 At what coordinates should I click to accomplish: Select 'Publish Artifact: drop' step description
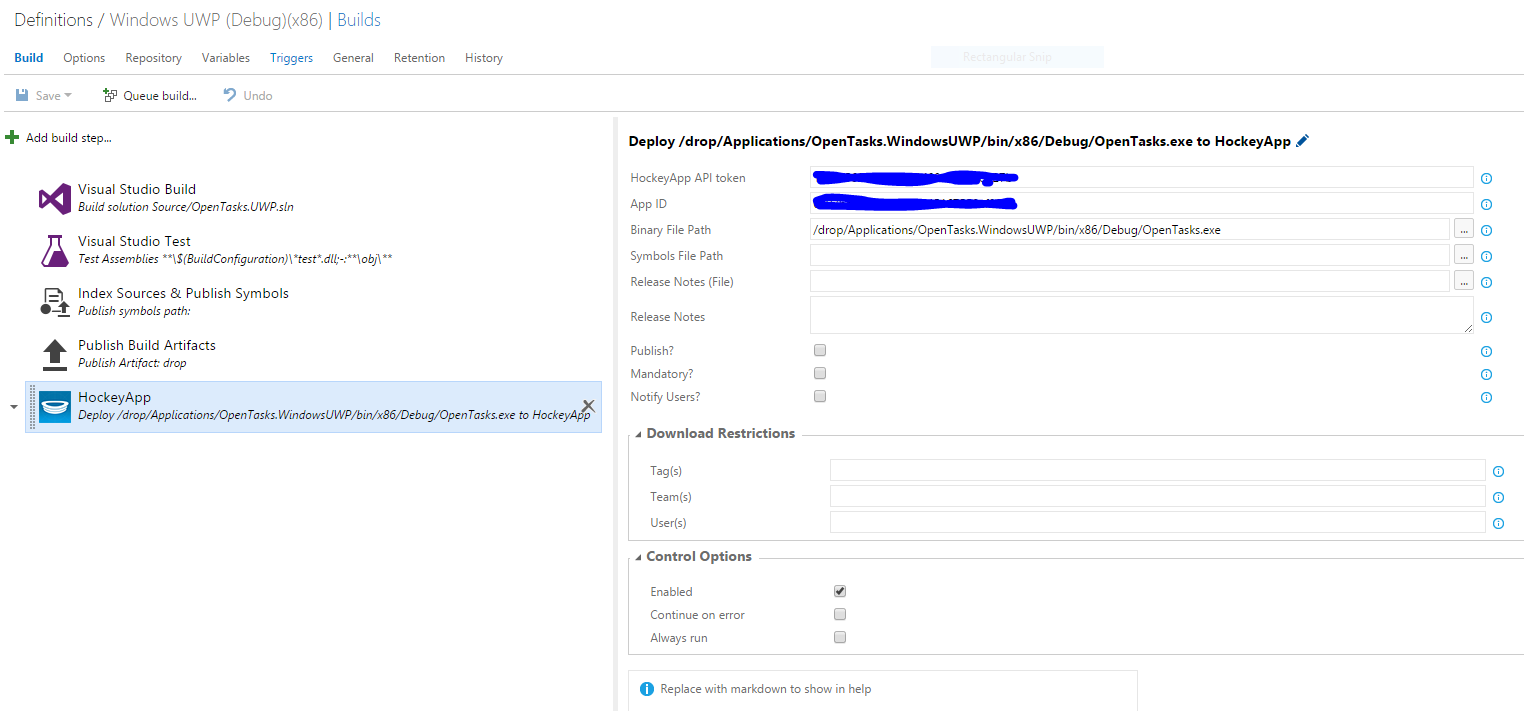[x=132, y=363]
